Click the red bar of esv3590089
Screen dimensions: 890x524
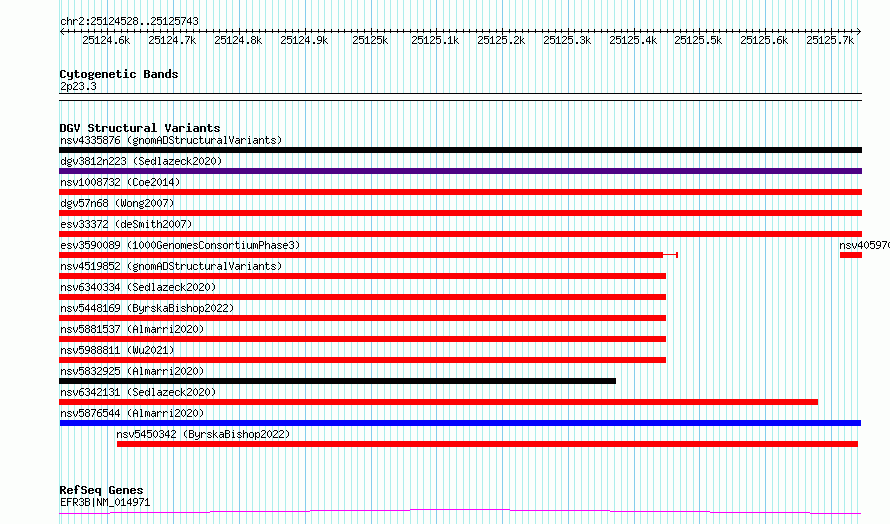pyautogui.click(x=361, y=255)
